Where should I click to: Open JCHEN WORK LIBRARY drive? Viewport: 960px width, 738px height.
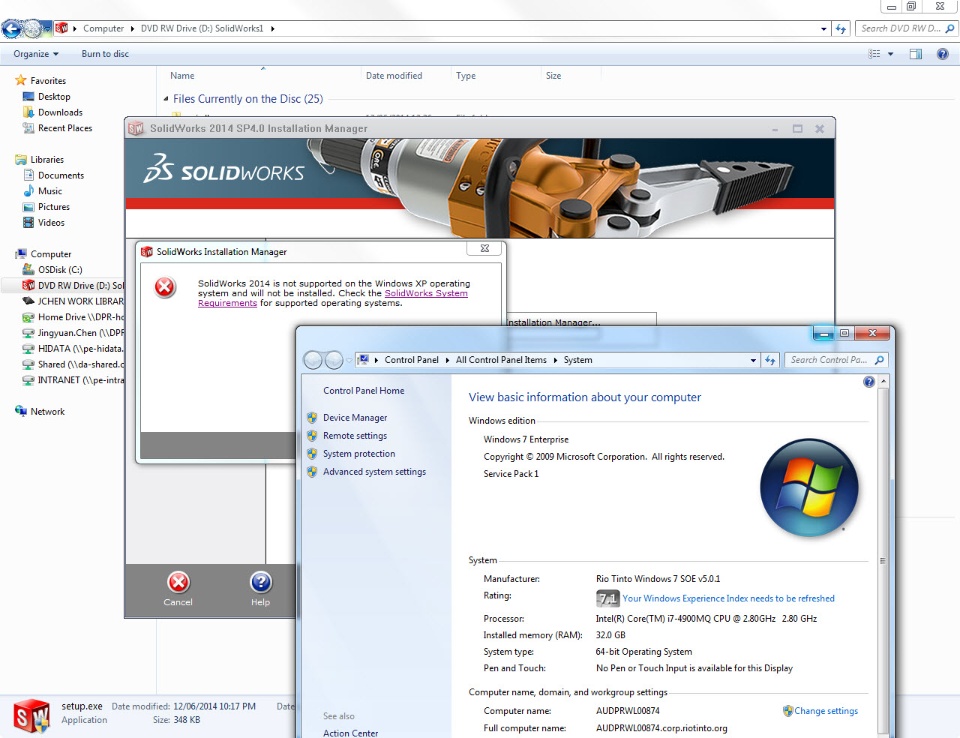click(x=72, y=301)
